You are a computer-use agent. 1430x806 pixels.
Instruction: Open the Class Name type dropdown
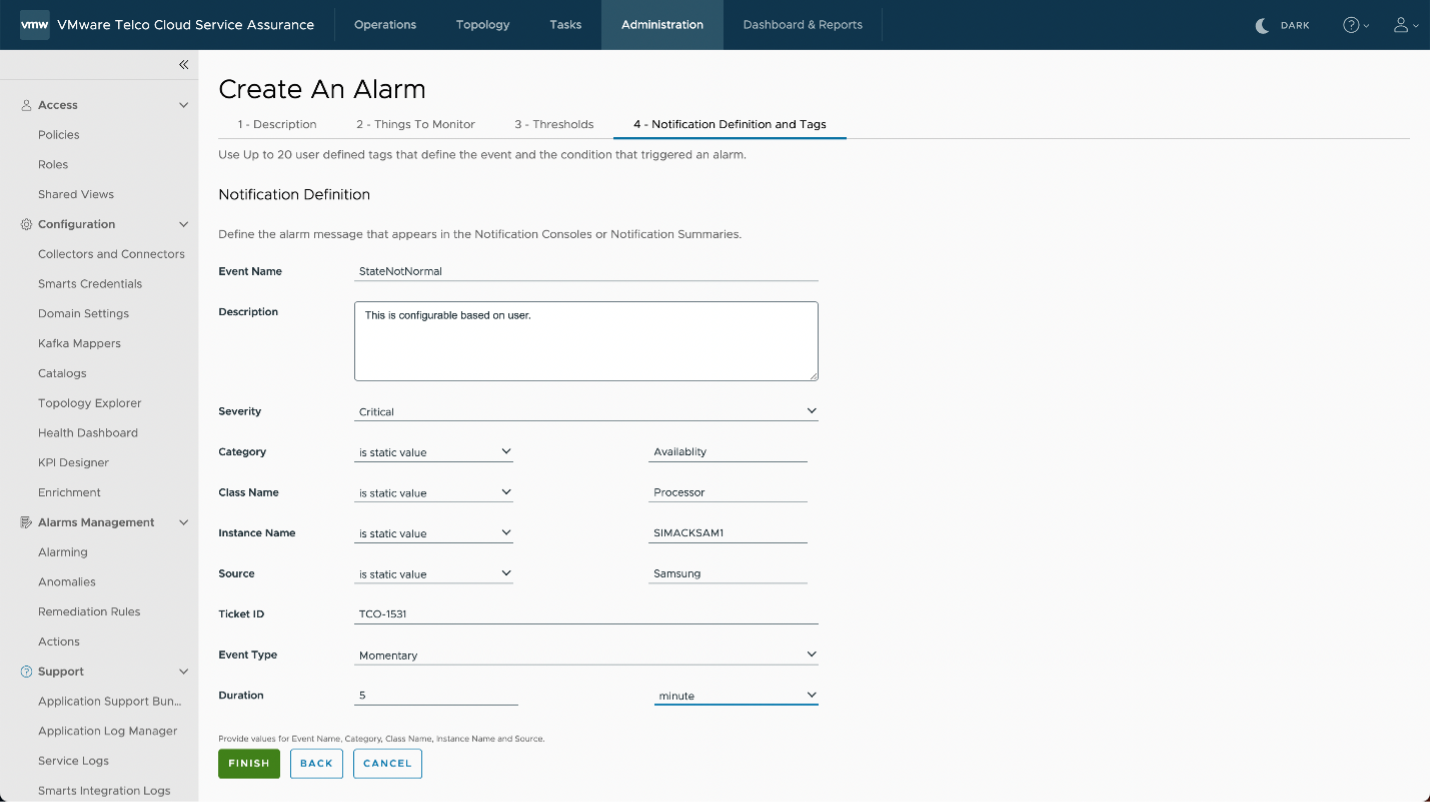(434, 493)
